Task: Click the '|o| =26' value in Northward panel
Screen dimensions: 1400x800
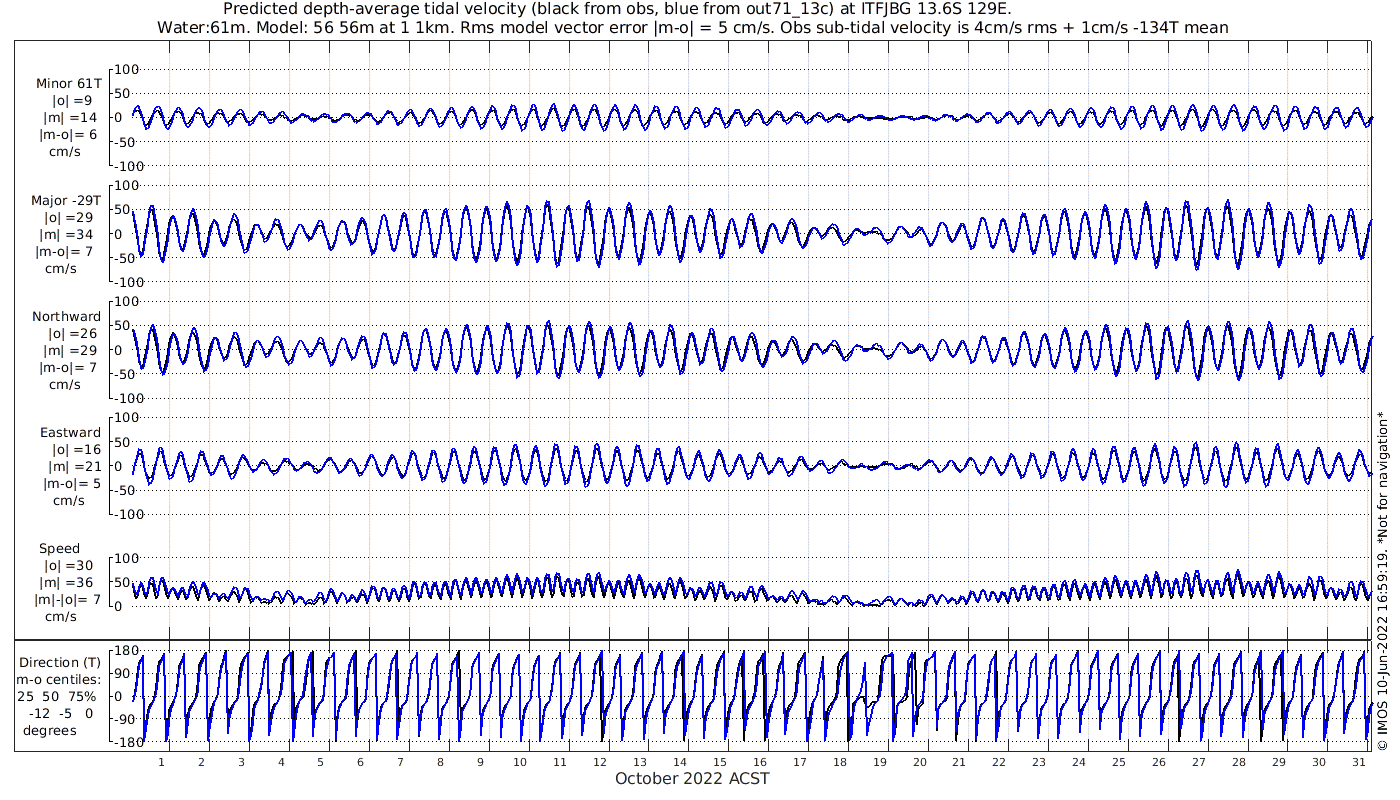Action: [72, 333]
